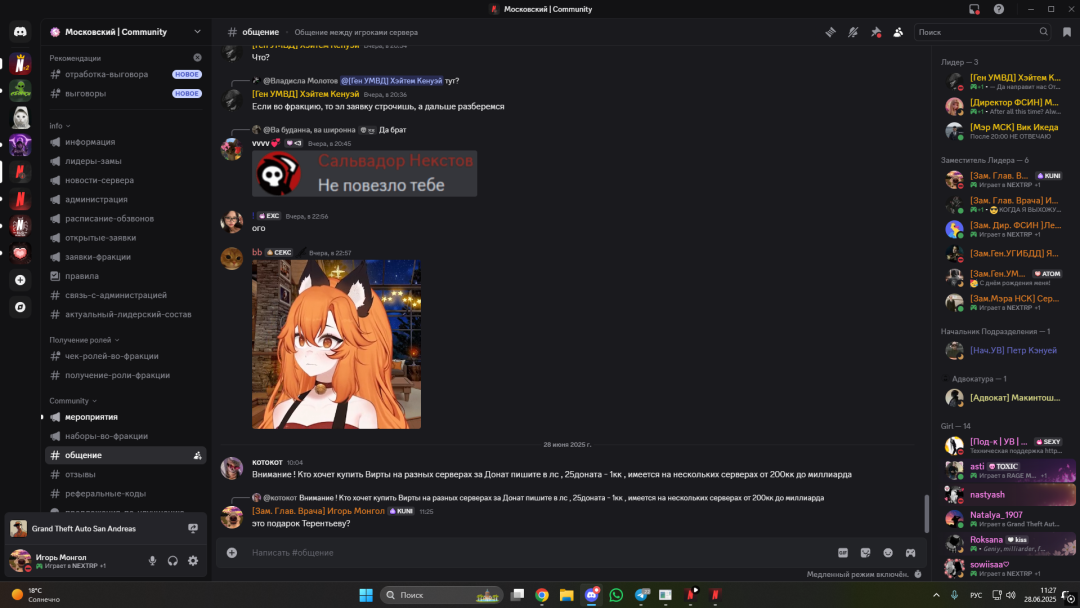This screenshot has height=608, width=1080.
Task: Open the inbox icon in title bar
Action: (974, 9)
